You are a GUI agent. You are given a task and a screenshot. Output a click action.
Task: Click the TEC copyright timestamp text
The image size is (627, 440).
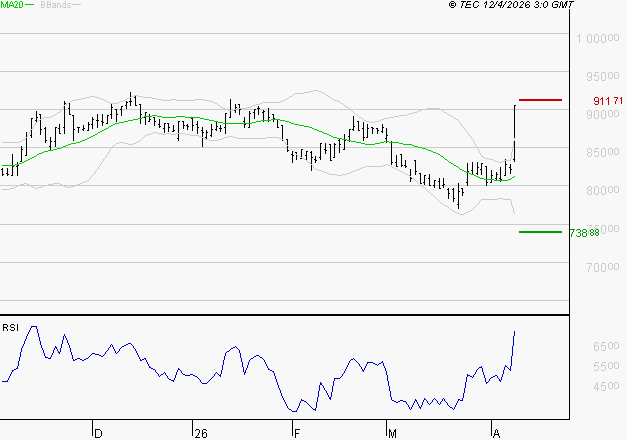511,4
